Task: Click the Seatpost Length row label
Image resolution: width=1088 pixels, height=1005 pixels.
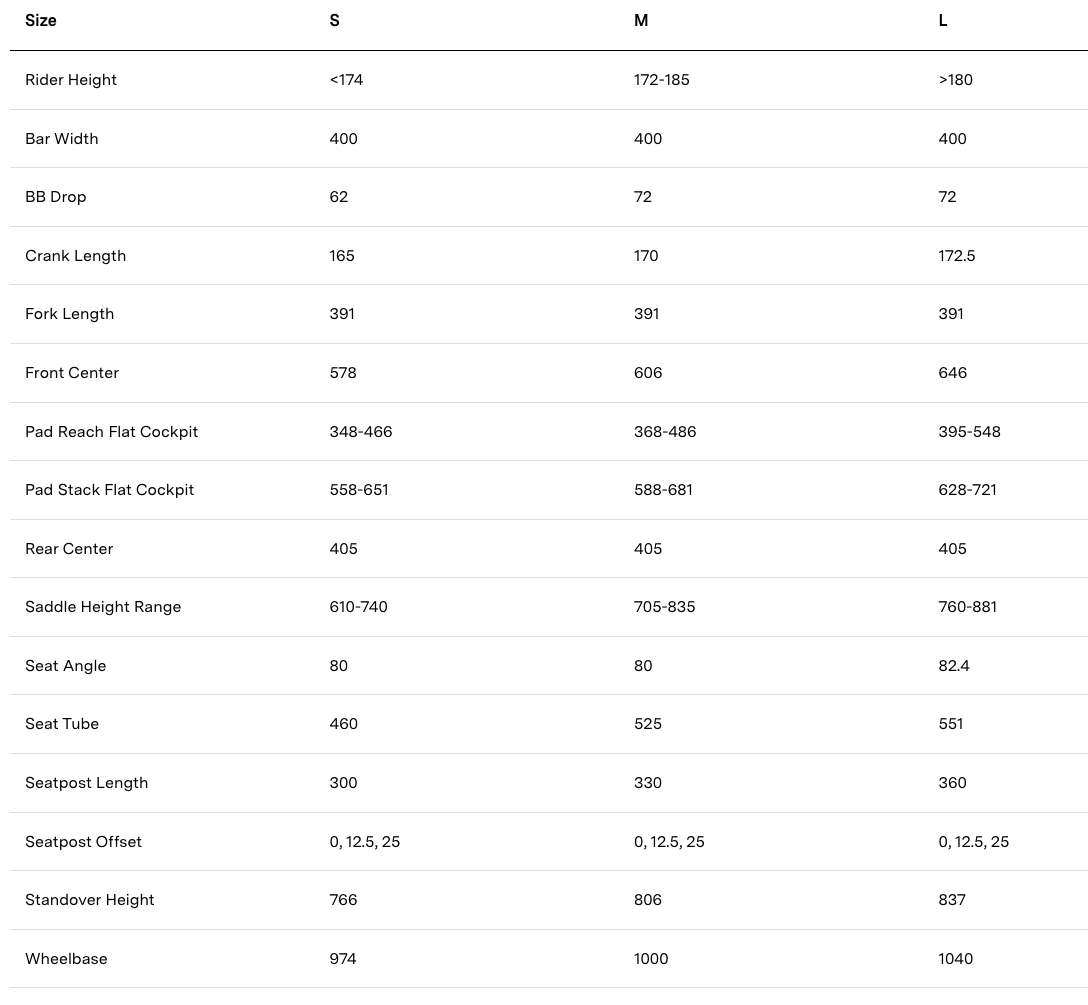Action: (87, 783)
